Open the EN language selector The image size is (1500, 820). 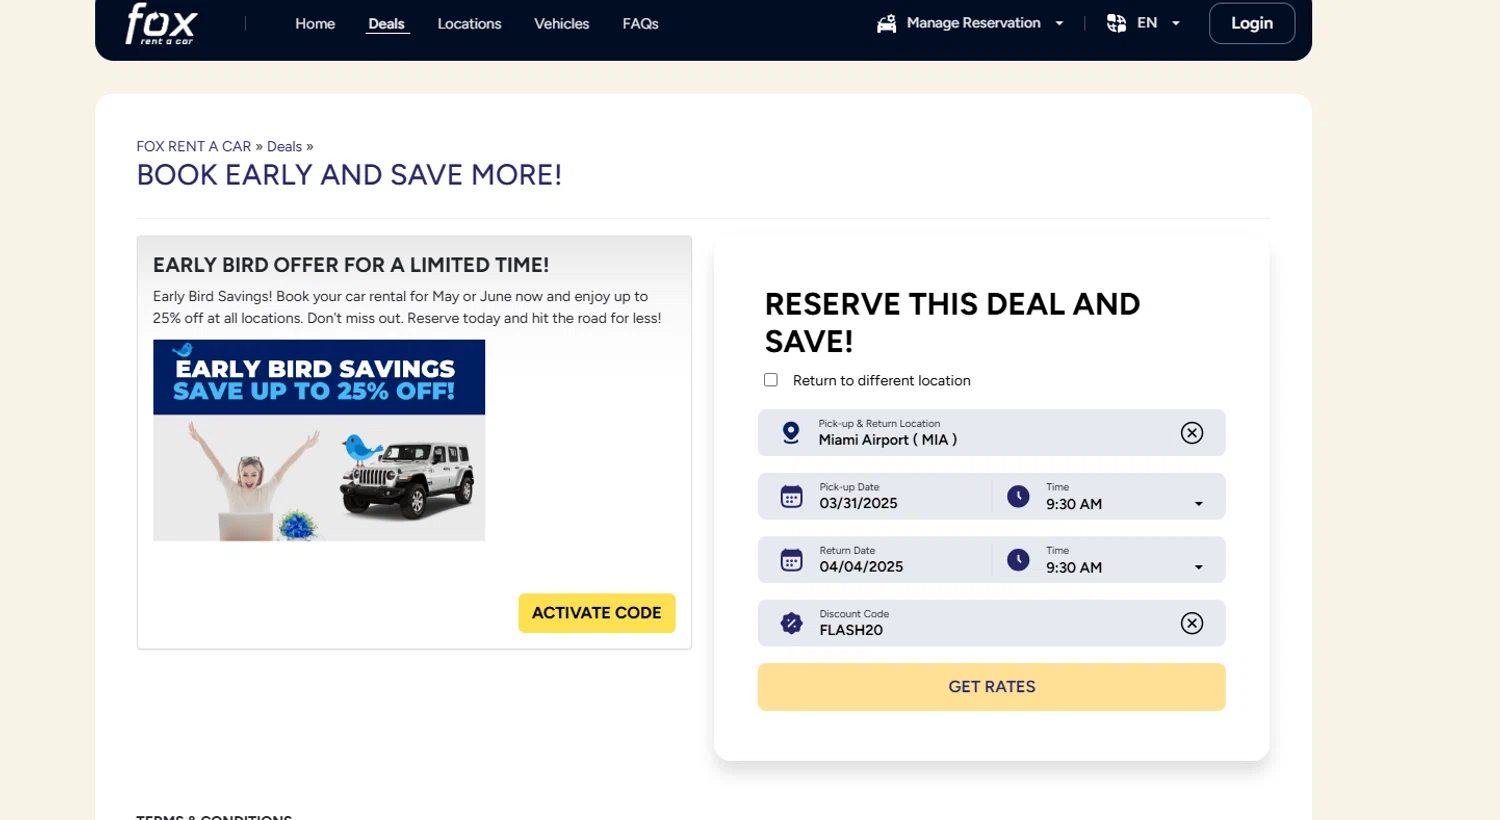point(1145,23)
